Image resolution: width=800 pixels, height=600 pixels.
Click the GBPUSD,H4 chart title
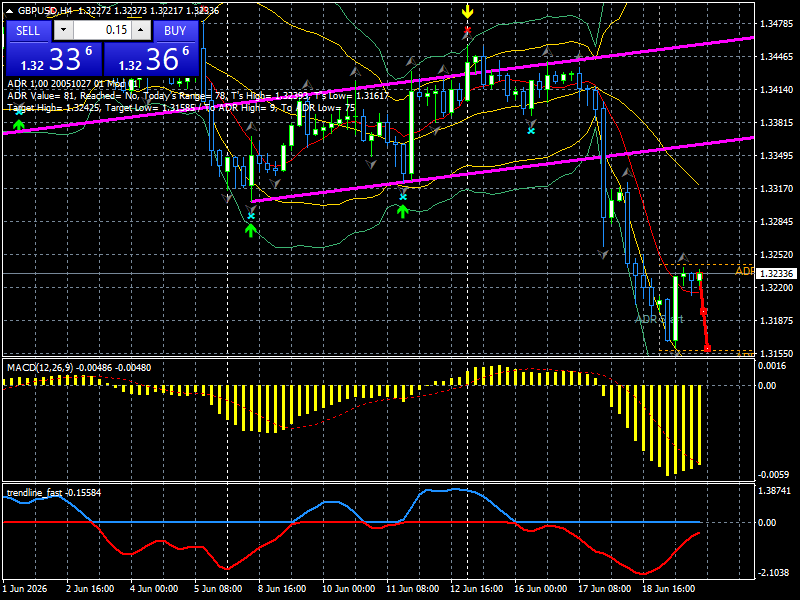tap(44, 11)
